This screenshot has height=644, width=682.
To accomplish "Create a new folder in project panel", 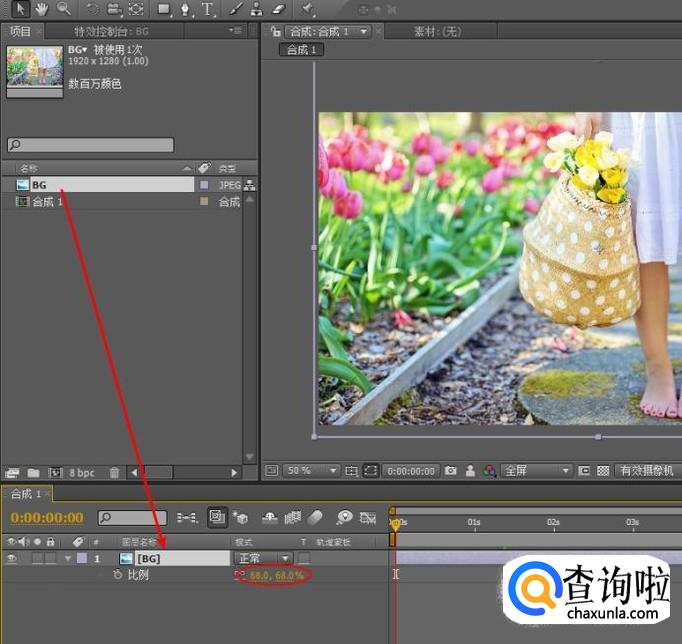I will 33,473.
